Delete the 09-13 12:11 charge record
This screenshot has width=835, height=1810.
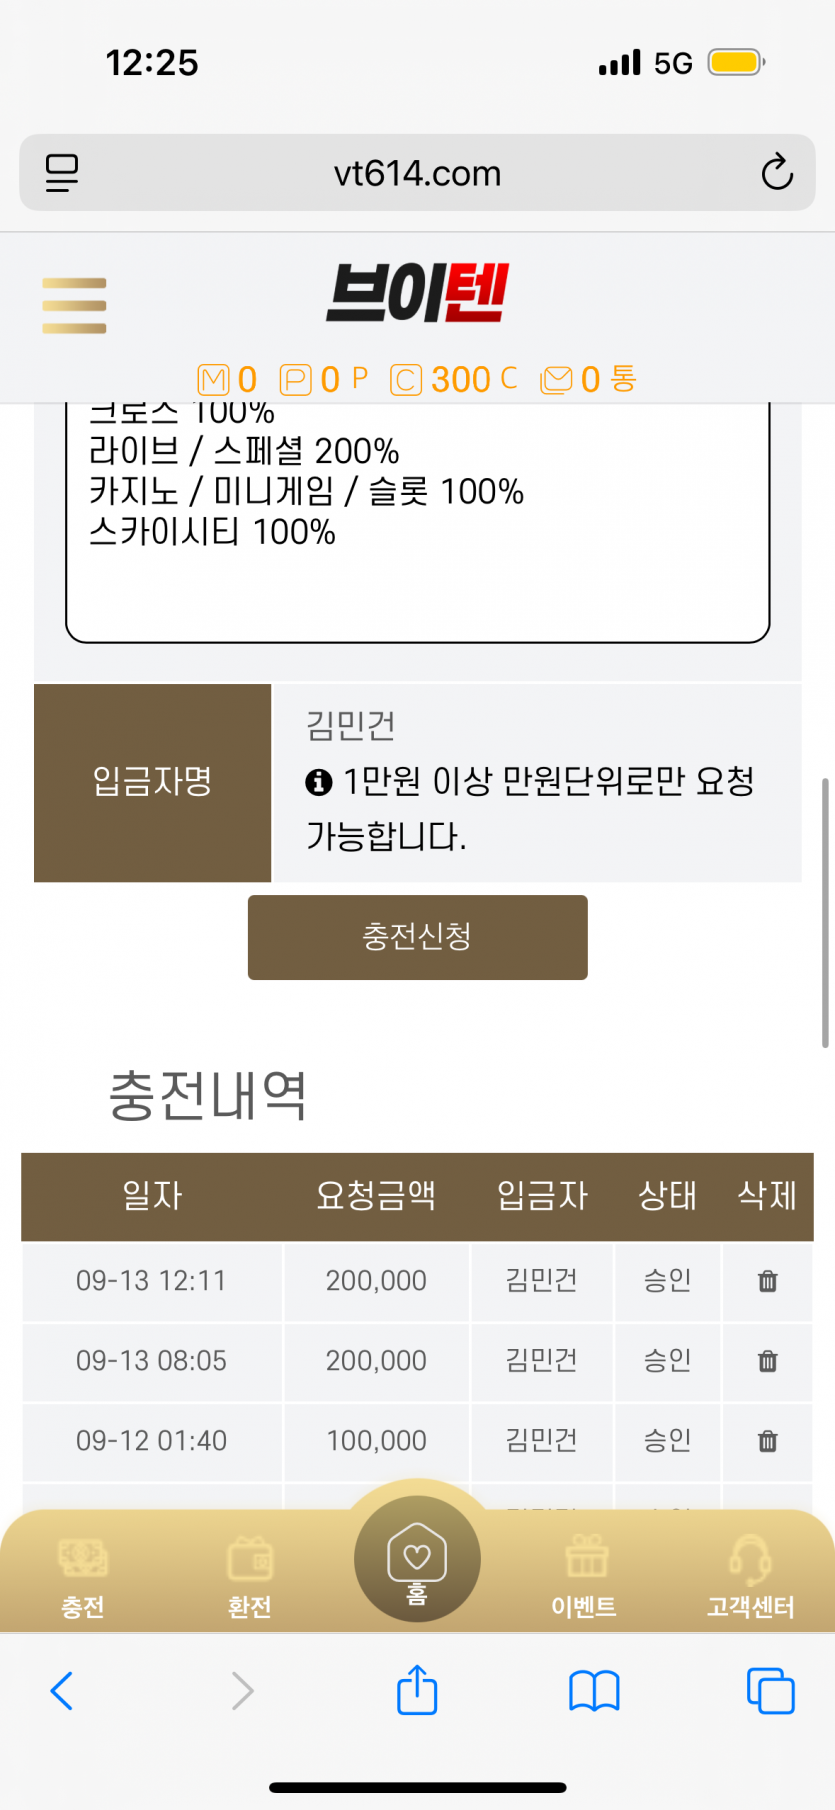click(x=767, y=1281)
